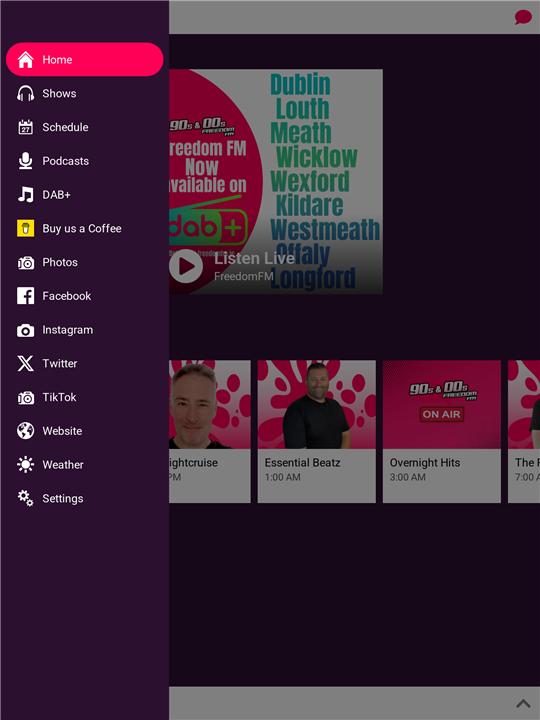Open the Essential Beatz show card
The width and height of the screenshot is (540, 720).
pyautogui.click(x=316, y=431)
